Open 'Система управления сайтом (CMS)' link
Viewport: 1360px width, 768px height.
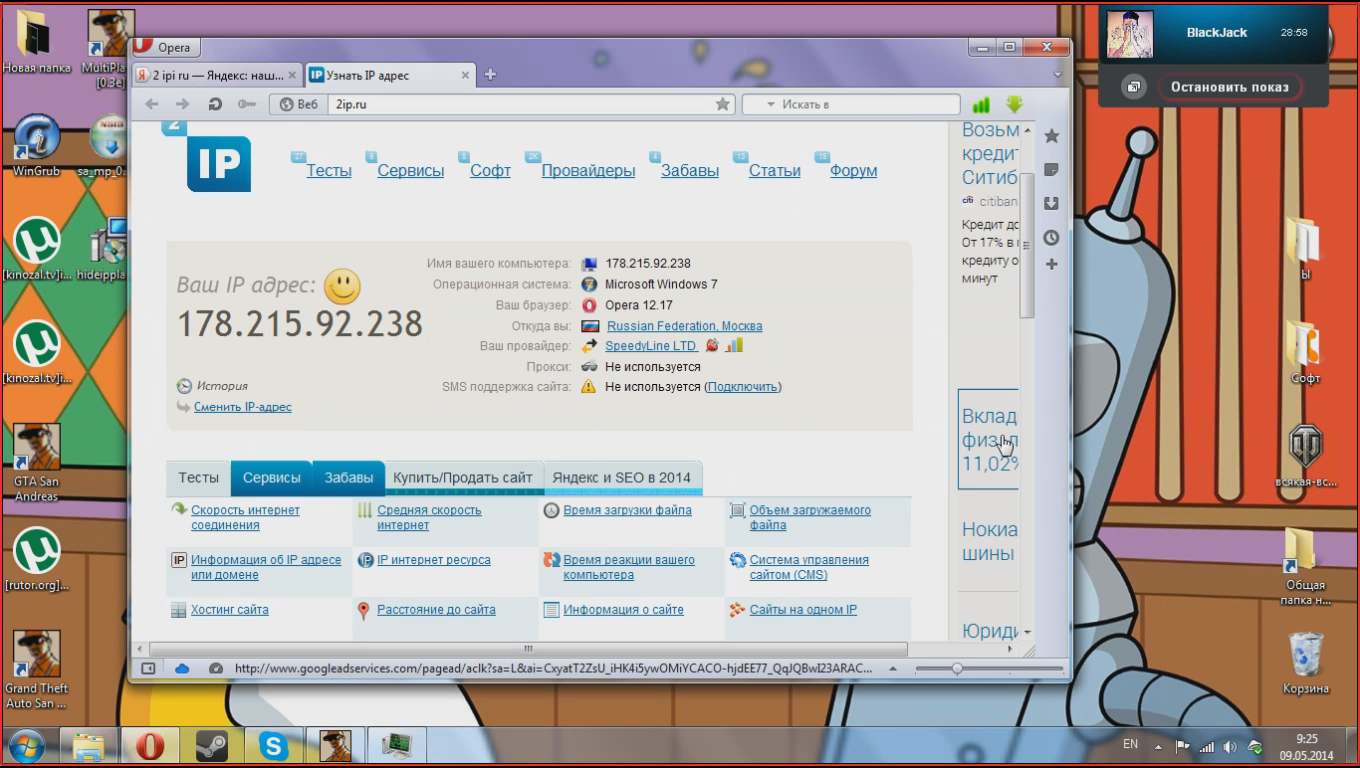point(809,568)
